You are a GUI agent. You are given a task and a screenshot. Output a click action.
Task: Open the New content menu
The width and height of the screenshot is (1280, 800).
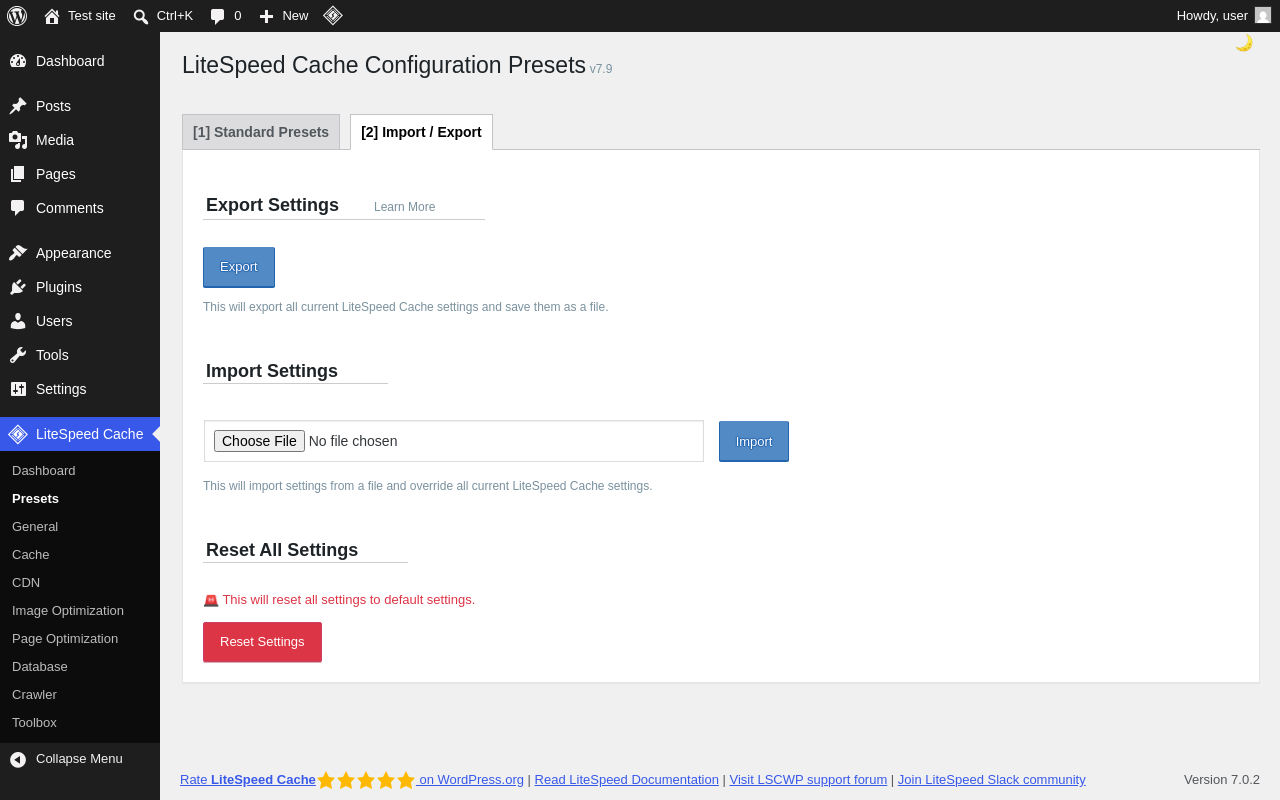tap(284, 16)
